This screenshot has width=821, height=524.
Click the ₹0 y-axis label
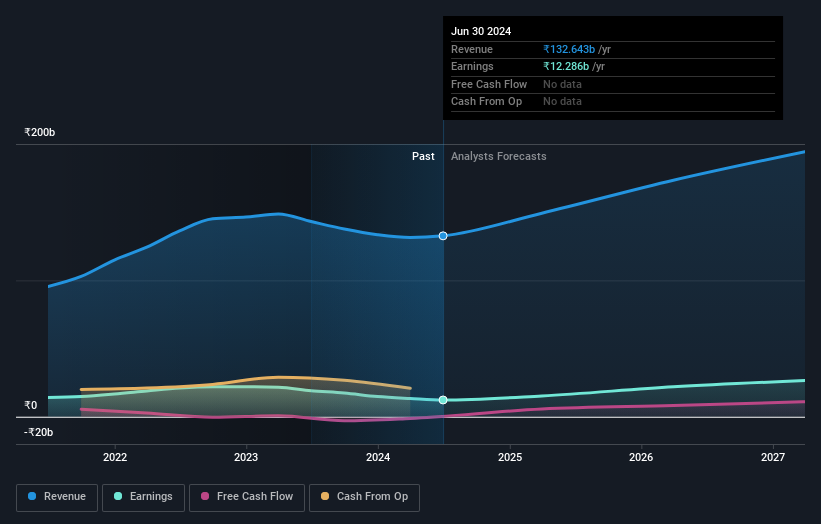coord(30,405)
